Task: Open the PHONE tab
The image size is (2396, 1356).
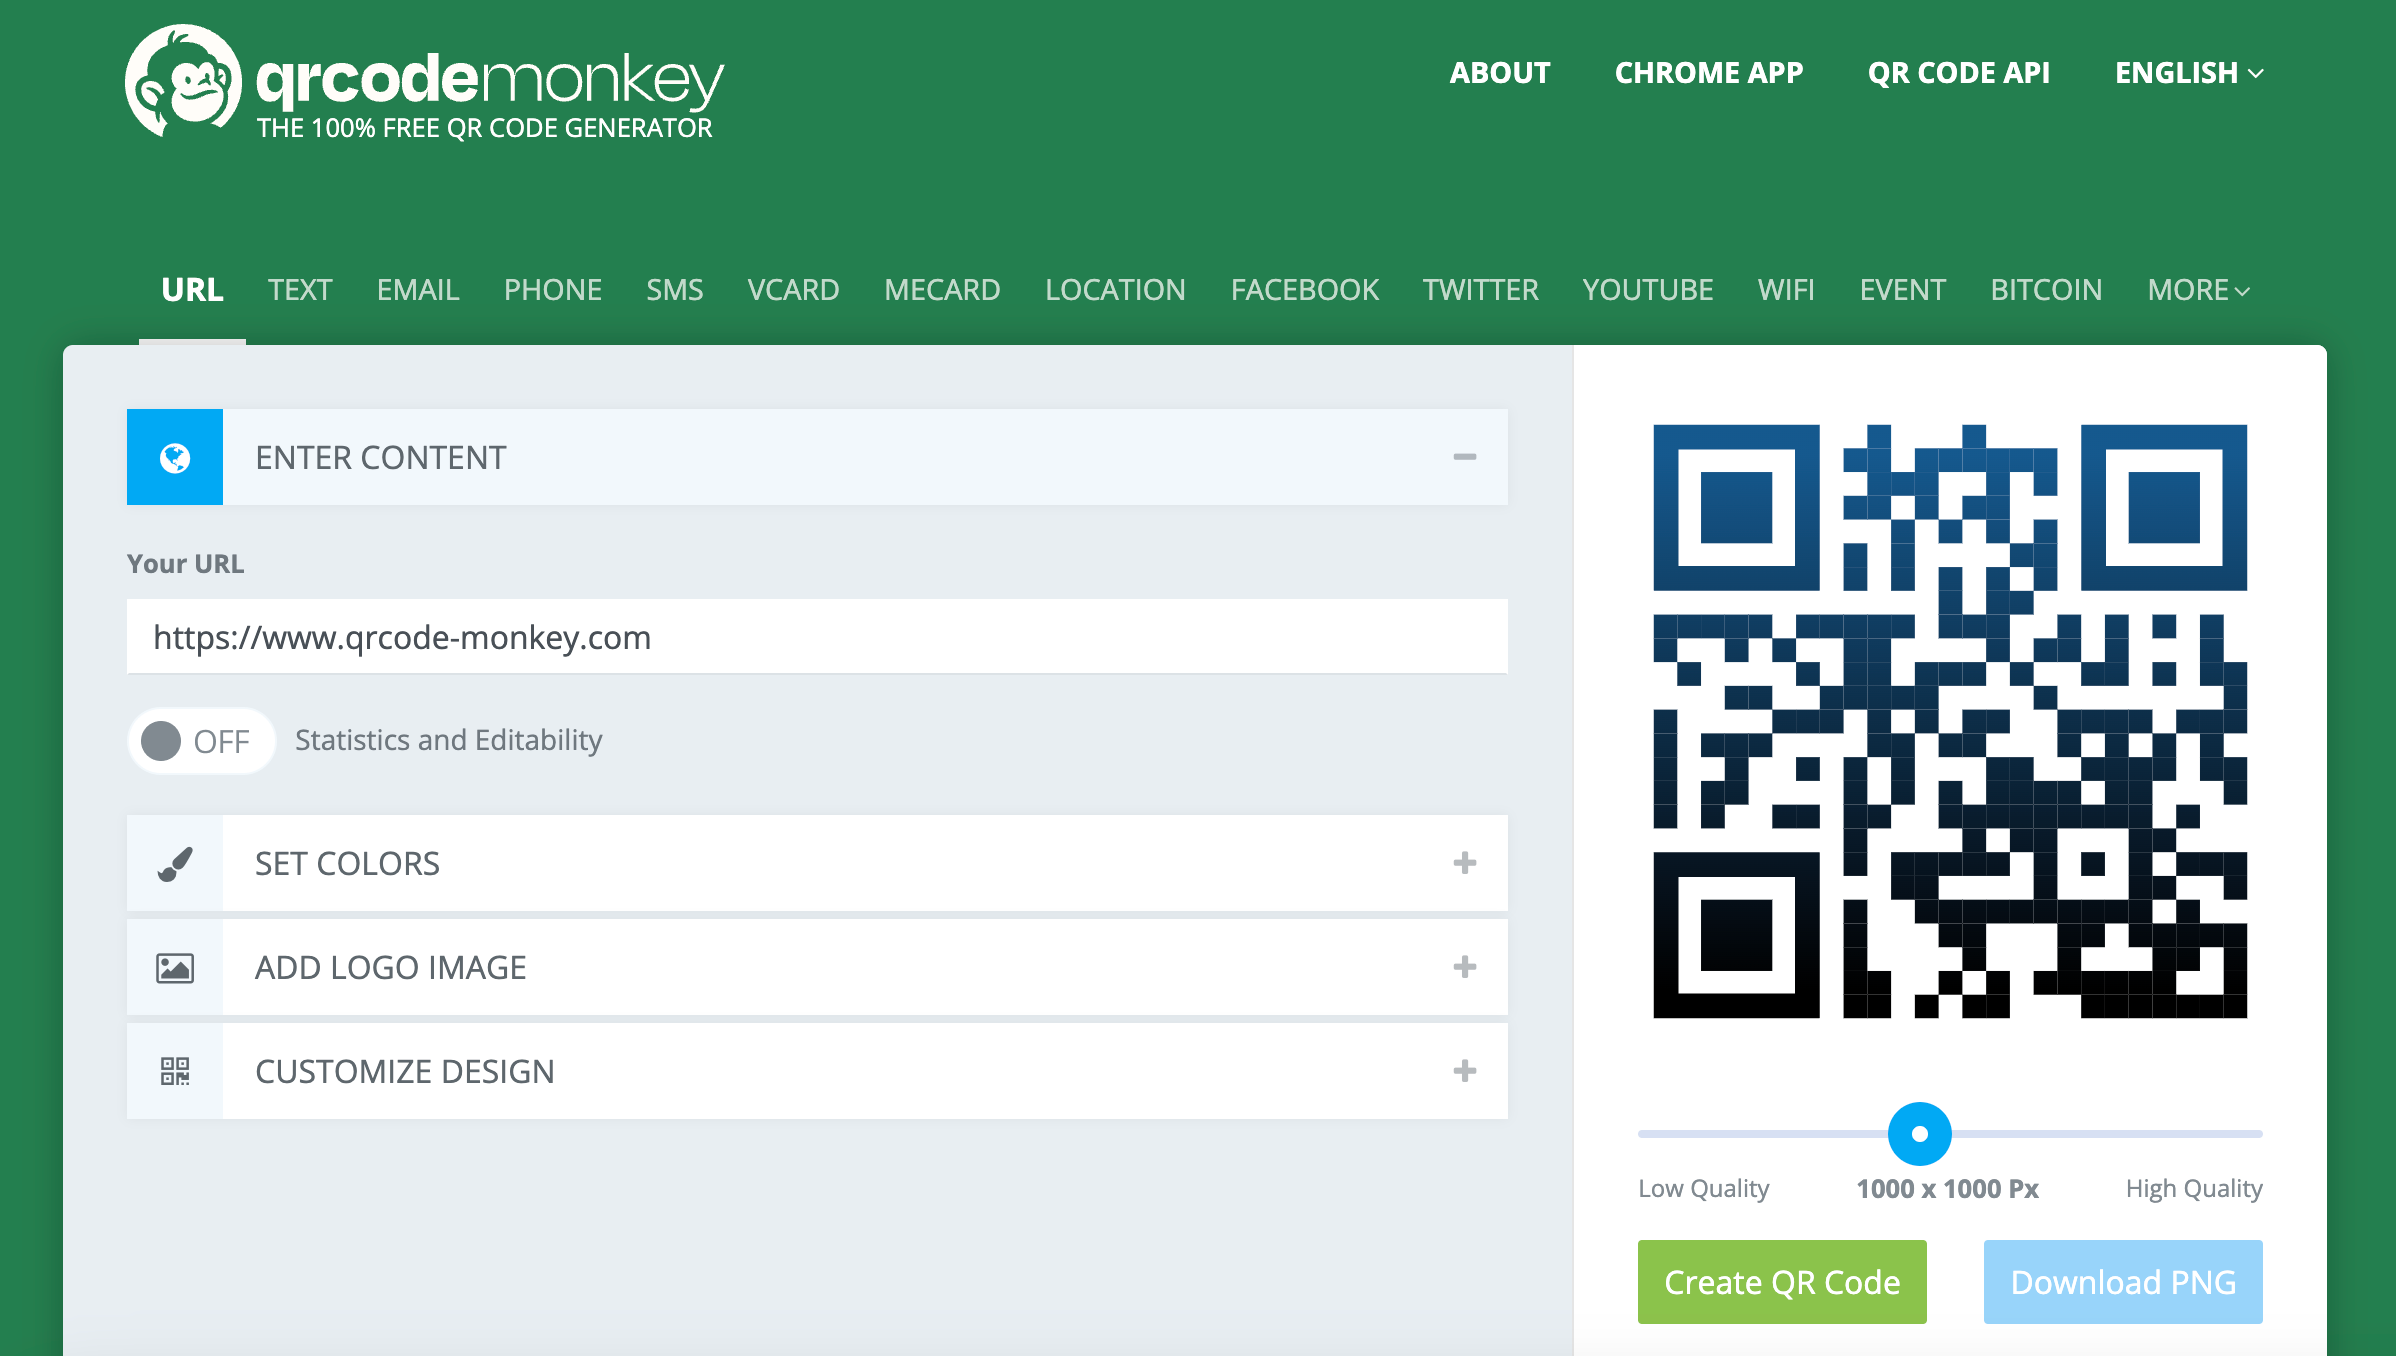Action: point(553,290)
